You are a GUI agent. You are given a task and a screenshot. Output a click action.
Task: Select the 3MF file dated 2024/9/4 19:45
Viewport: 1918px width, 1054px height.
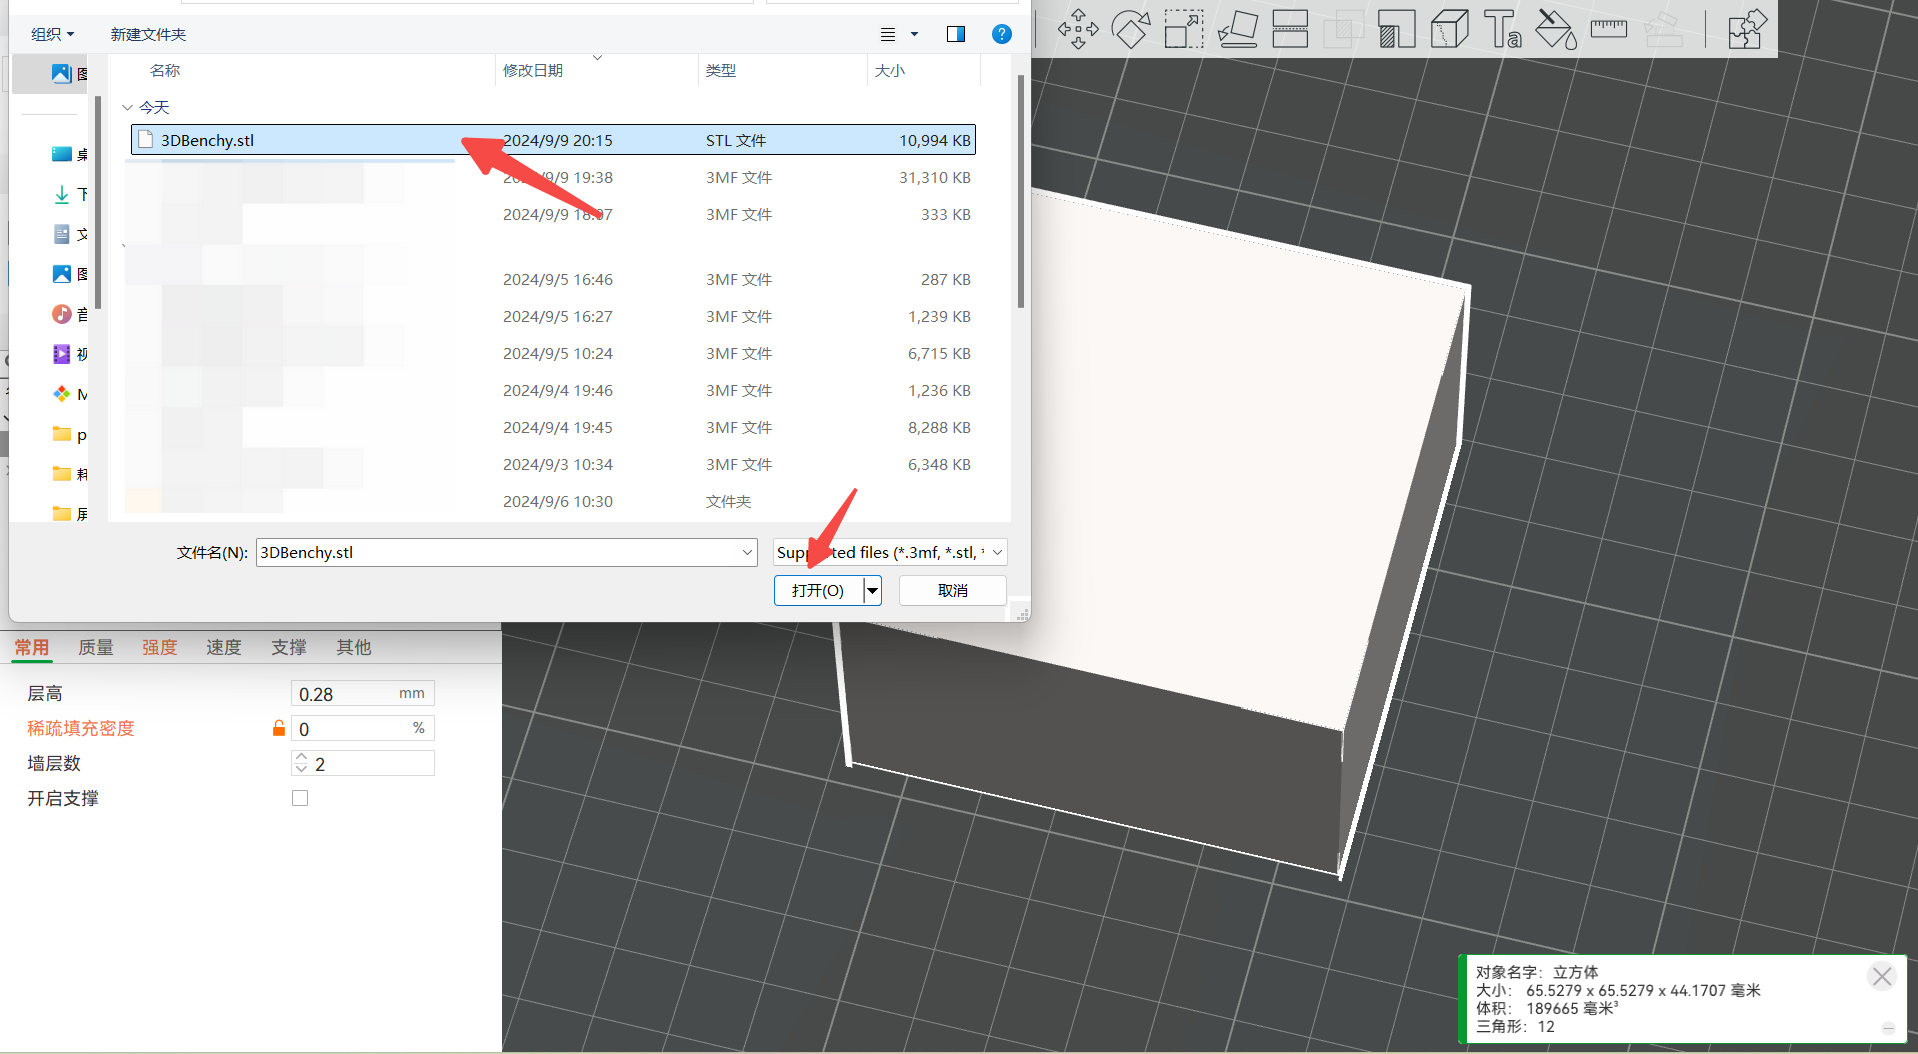pyautogui.click(x=552, y=428)
